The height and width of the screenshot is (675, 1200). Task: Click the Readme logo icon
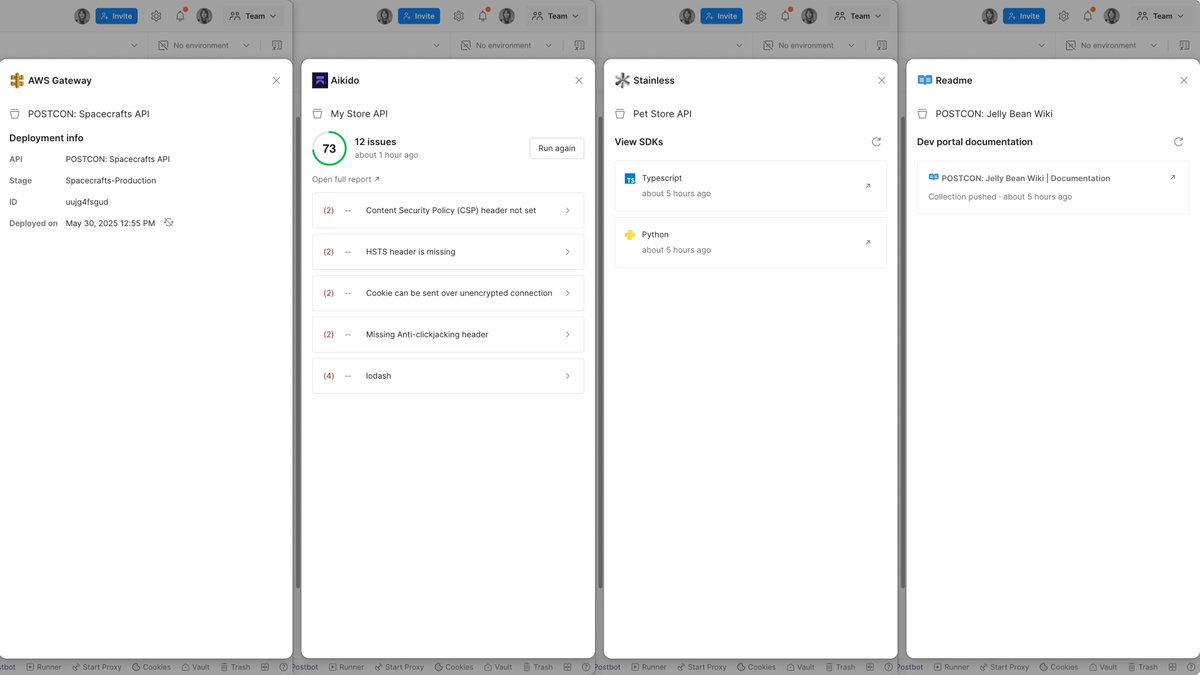[x=924, y=80]
